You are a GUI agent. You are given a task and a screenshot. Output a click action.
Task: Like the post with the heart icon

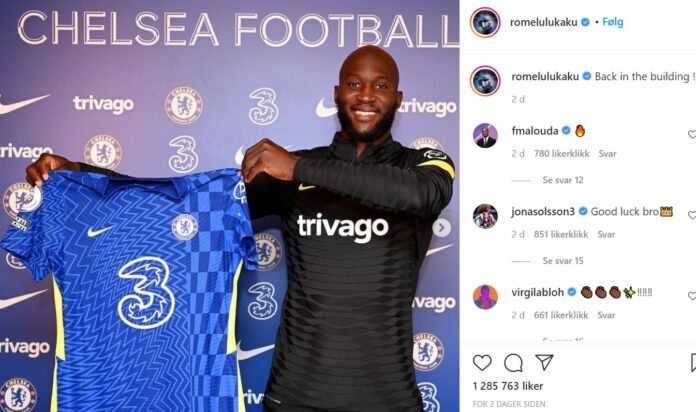482,363
